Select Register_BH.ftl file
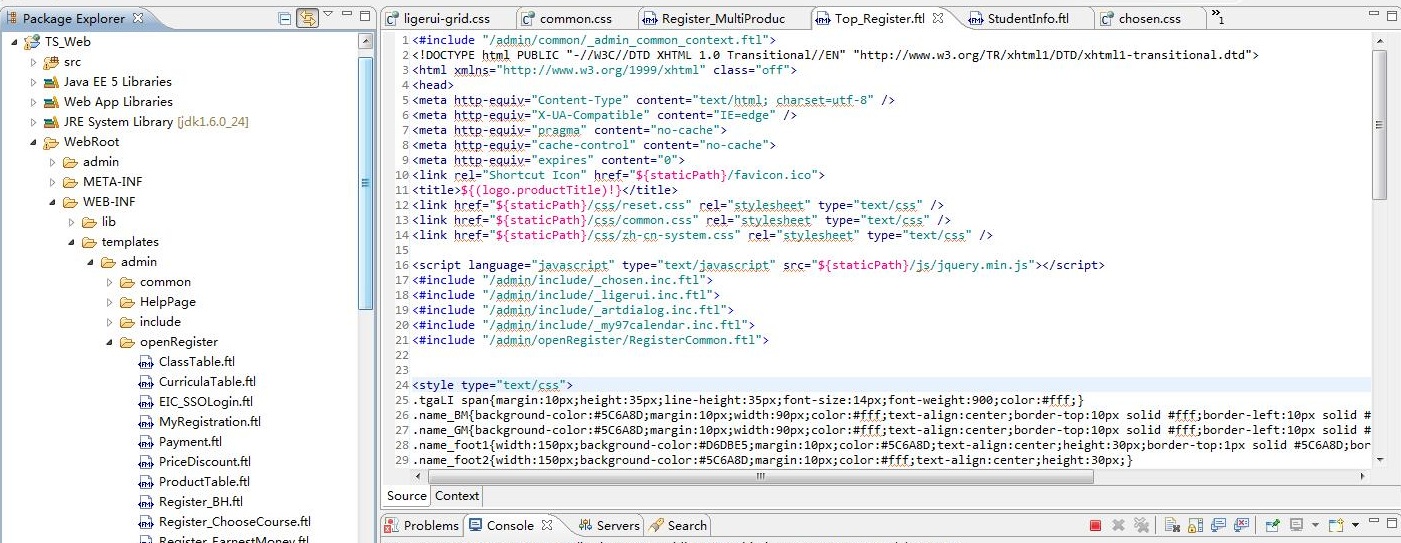 pos(201,502)
